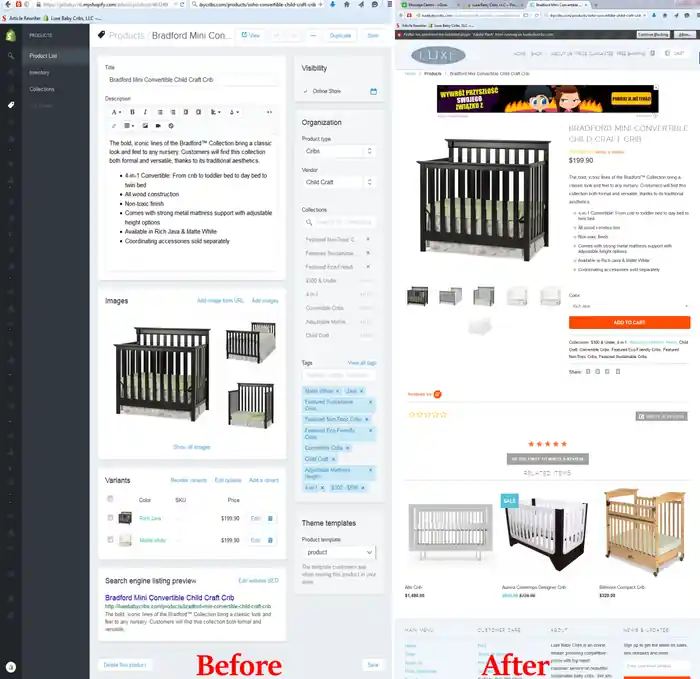Open the text alignment dropdown in editor
The image size is (700, 679).
coord(216,112)
